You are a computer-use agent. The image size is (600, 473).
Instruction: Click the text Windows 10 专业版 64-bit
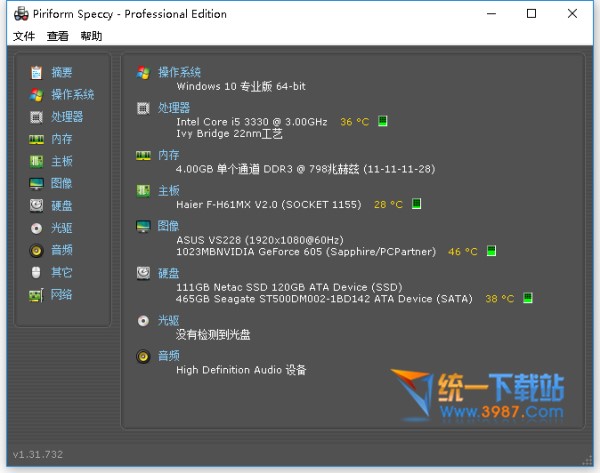[241, 86]
